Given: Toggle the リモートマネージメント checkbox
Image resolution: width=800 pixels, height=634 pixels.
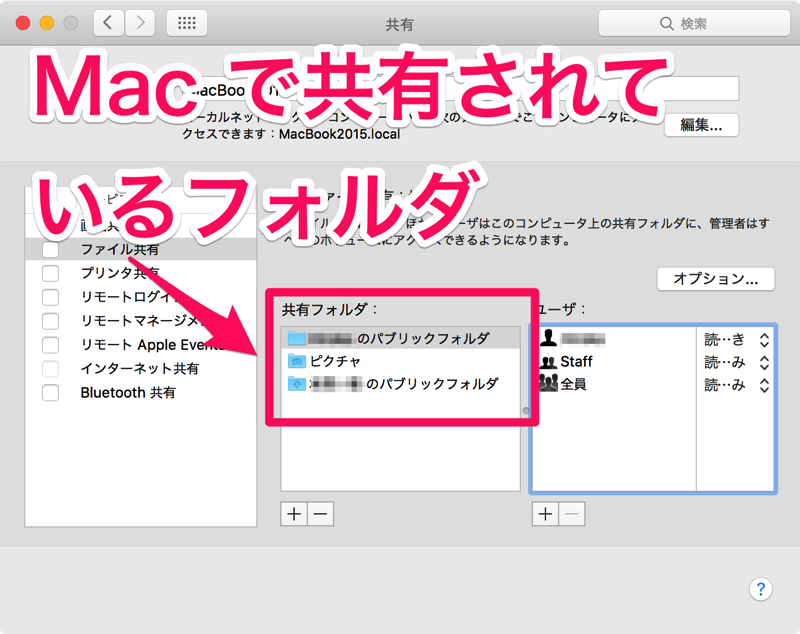Looking at the screenshot, I should click(x=51, y=321).
